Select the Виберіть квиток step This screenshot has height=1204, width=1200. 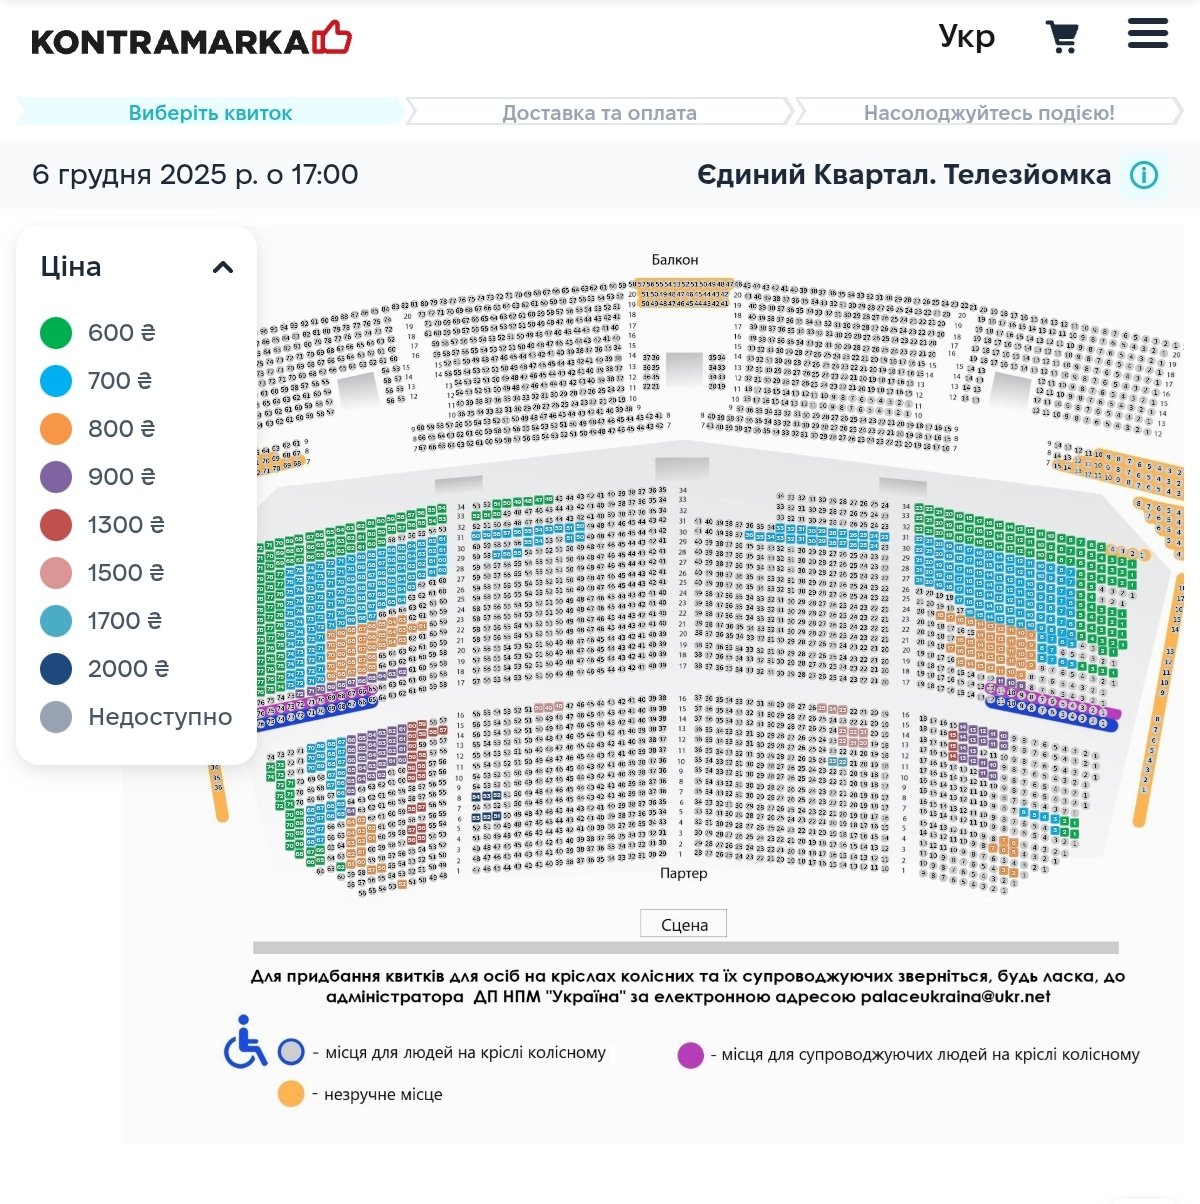(x=210, y=113)
